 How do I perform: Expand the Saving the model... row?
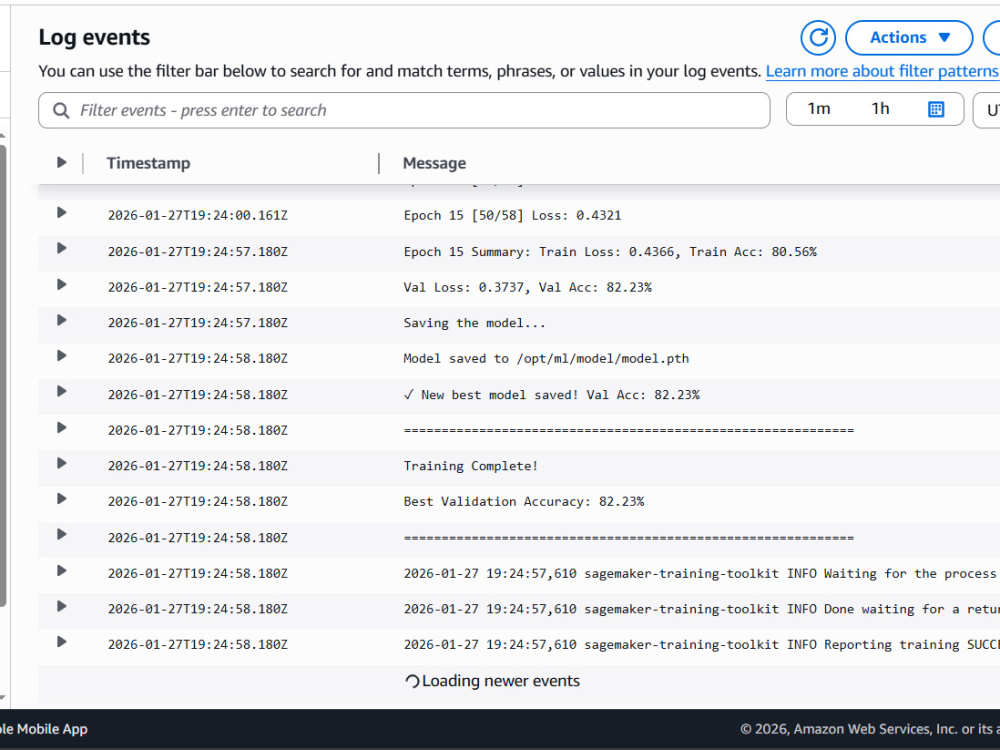(61, 320)
